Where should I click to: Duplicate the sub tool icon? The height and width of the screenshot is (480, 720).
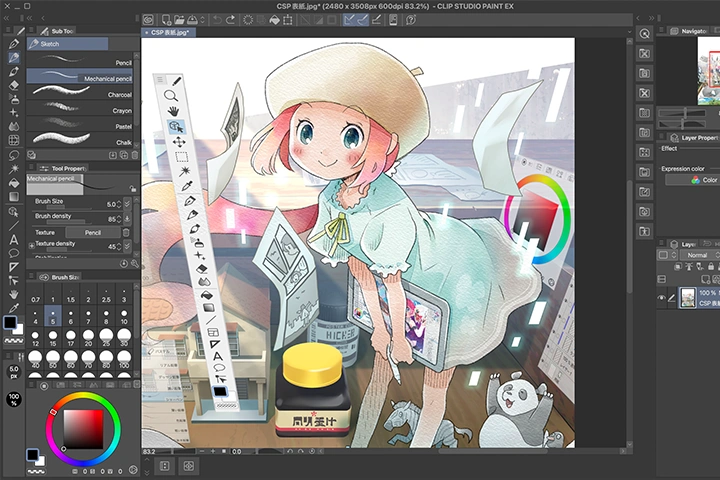pyautogui.click(x=124, y=155)
